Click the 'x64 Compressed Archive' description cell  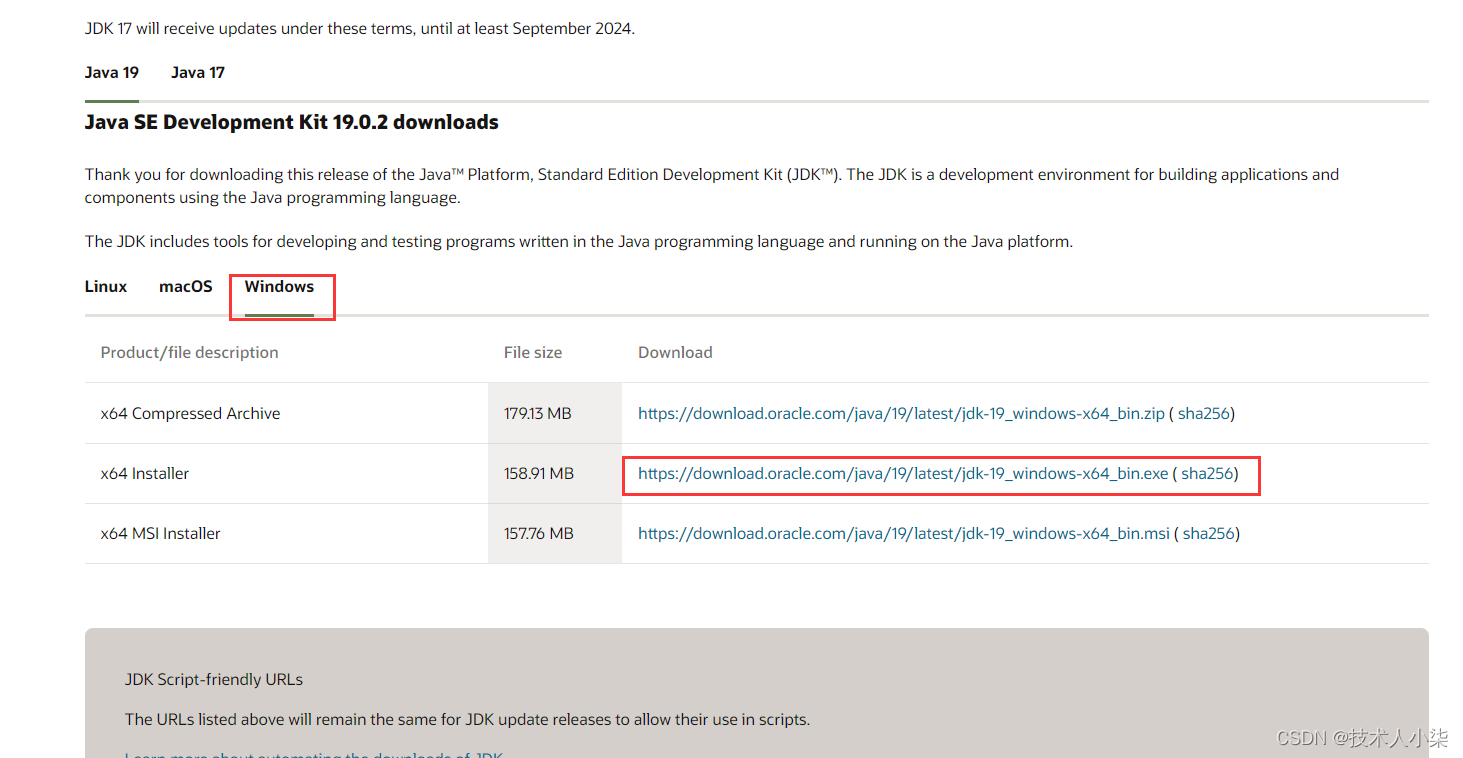pos(286,413)
